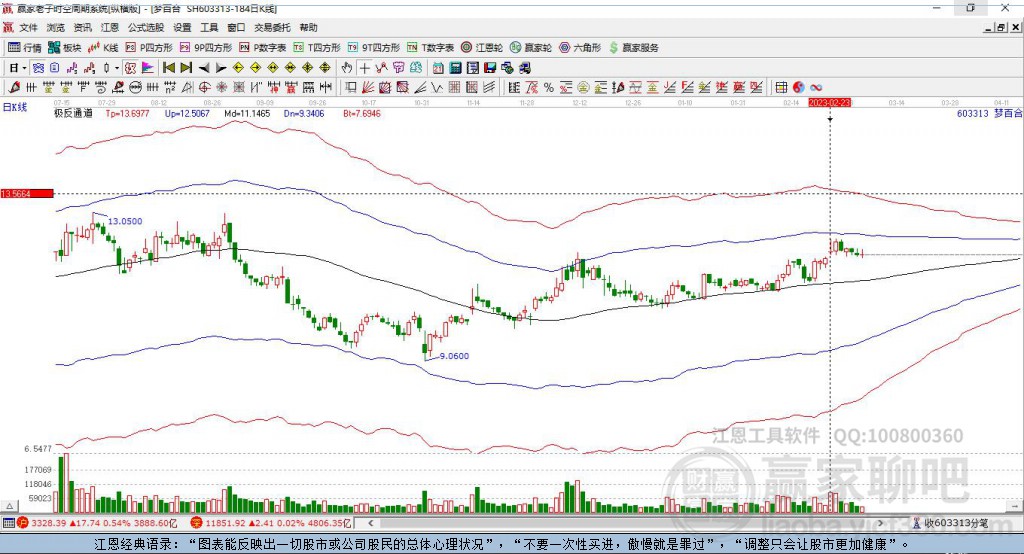
Task: Click the 极反通道 indicator label
Action: (73, 114)
